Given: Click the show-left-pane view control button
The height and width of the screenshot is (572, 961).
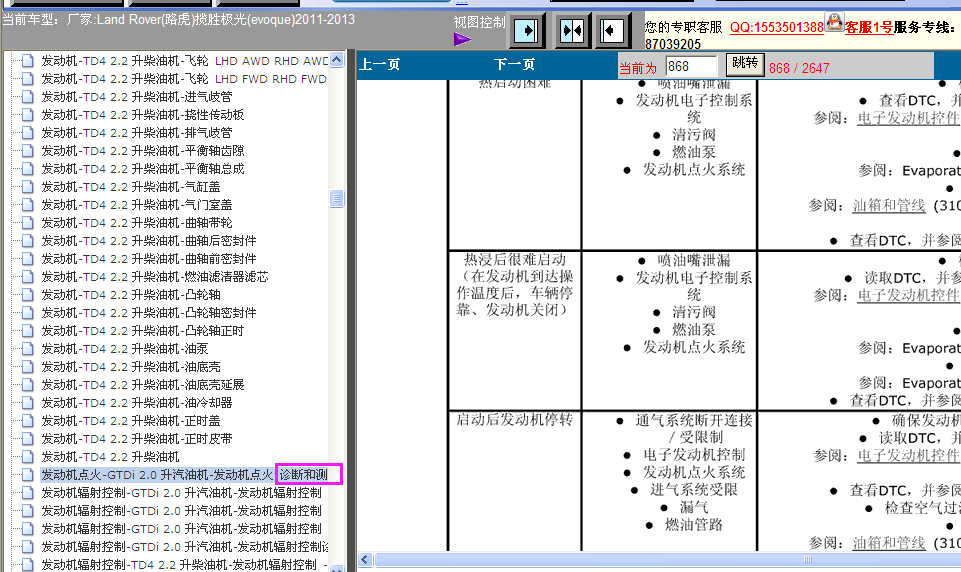Looking at the screenshot, I should pos(612,31).
